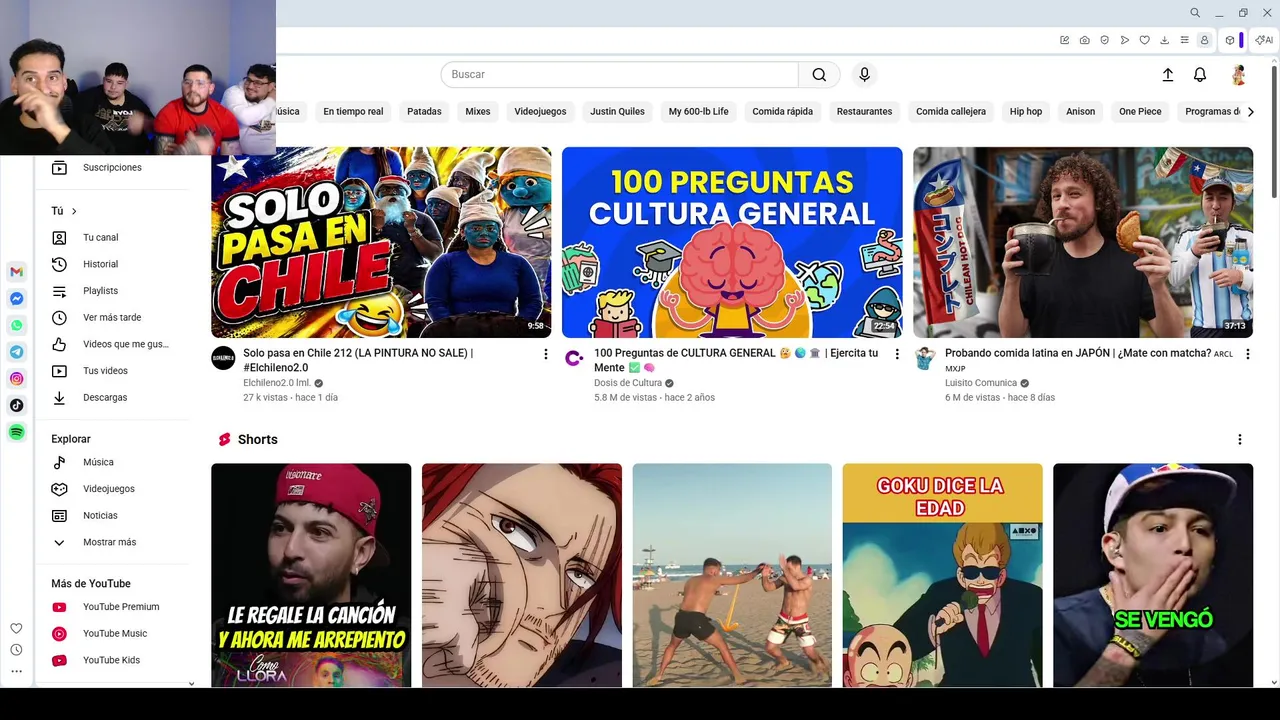The height and width of the screenshot is (720, 1280).
Task: Open browser downloads icon in toolbar
Action: 1165,40
